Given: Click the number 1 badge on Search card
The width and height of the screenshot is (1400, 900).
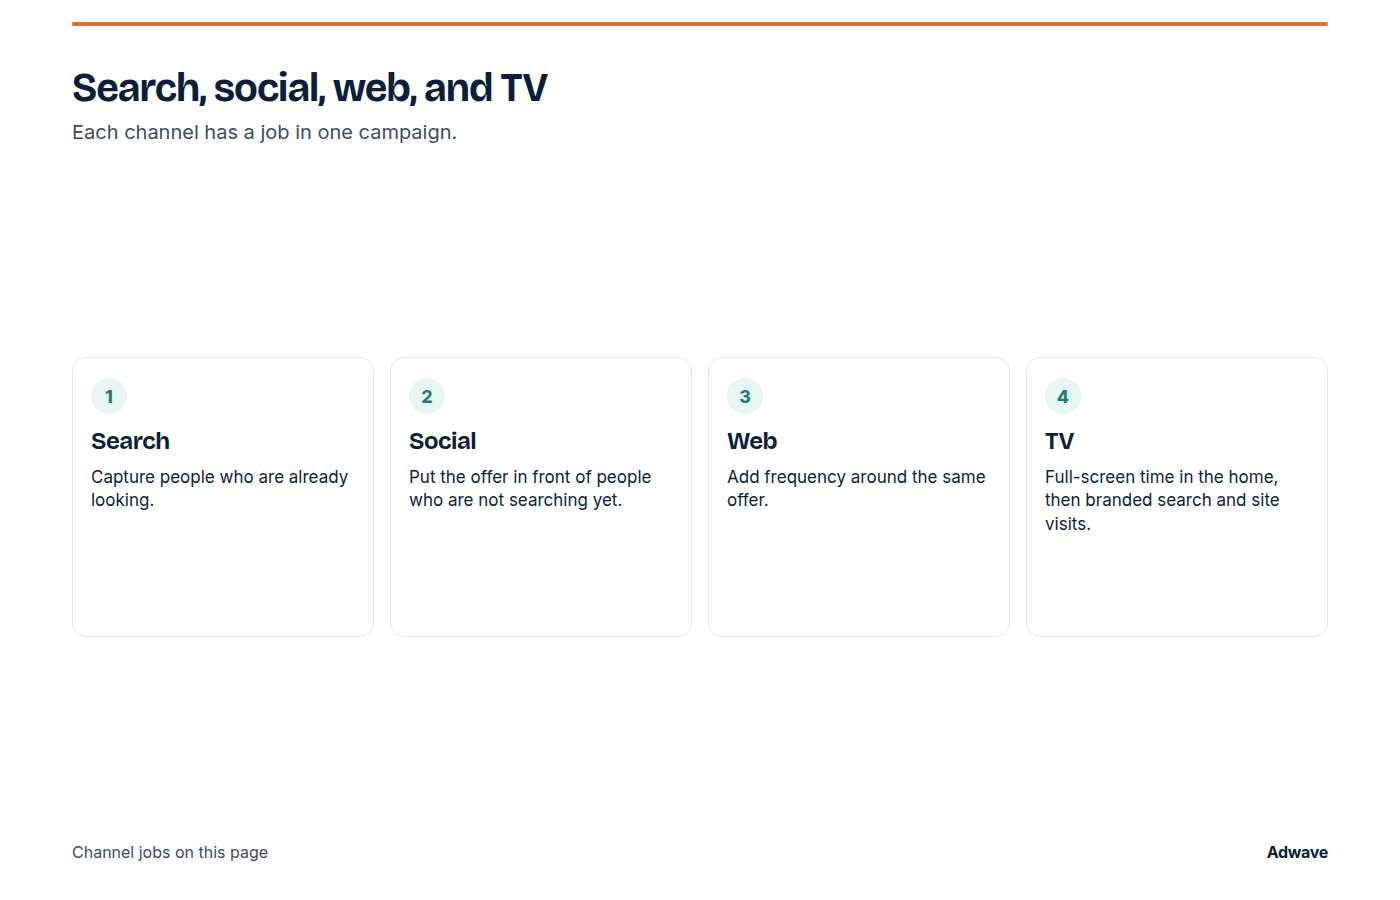Looking at the screenshot, I should click(x=109, y=396).
